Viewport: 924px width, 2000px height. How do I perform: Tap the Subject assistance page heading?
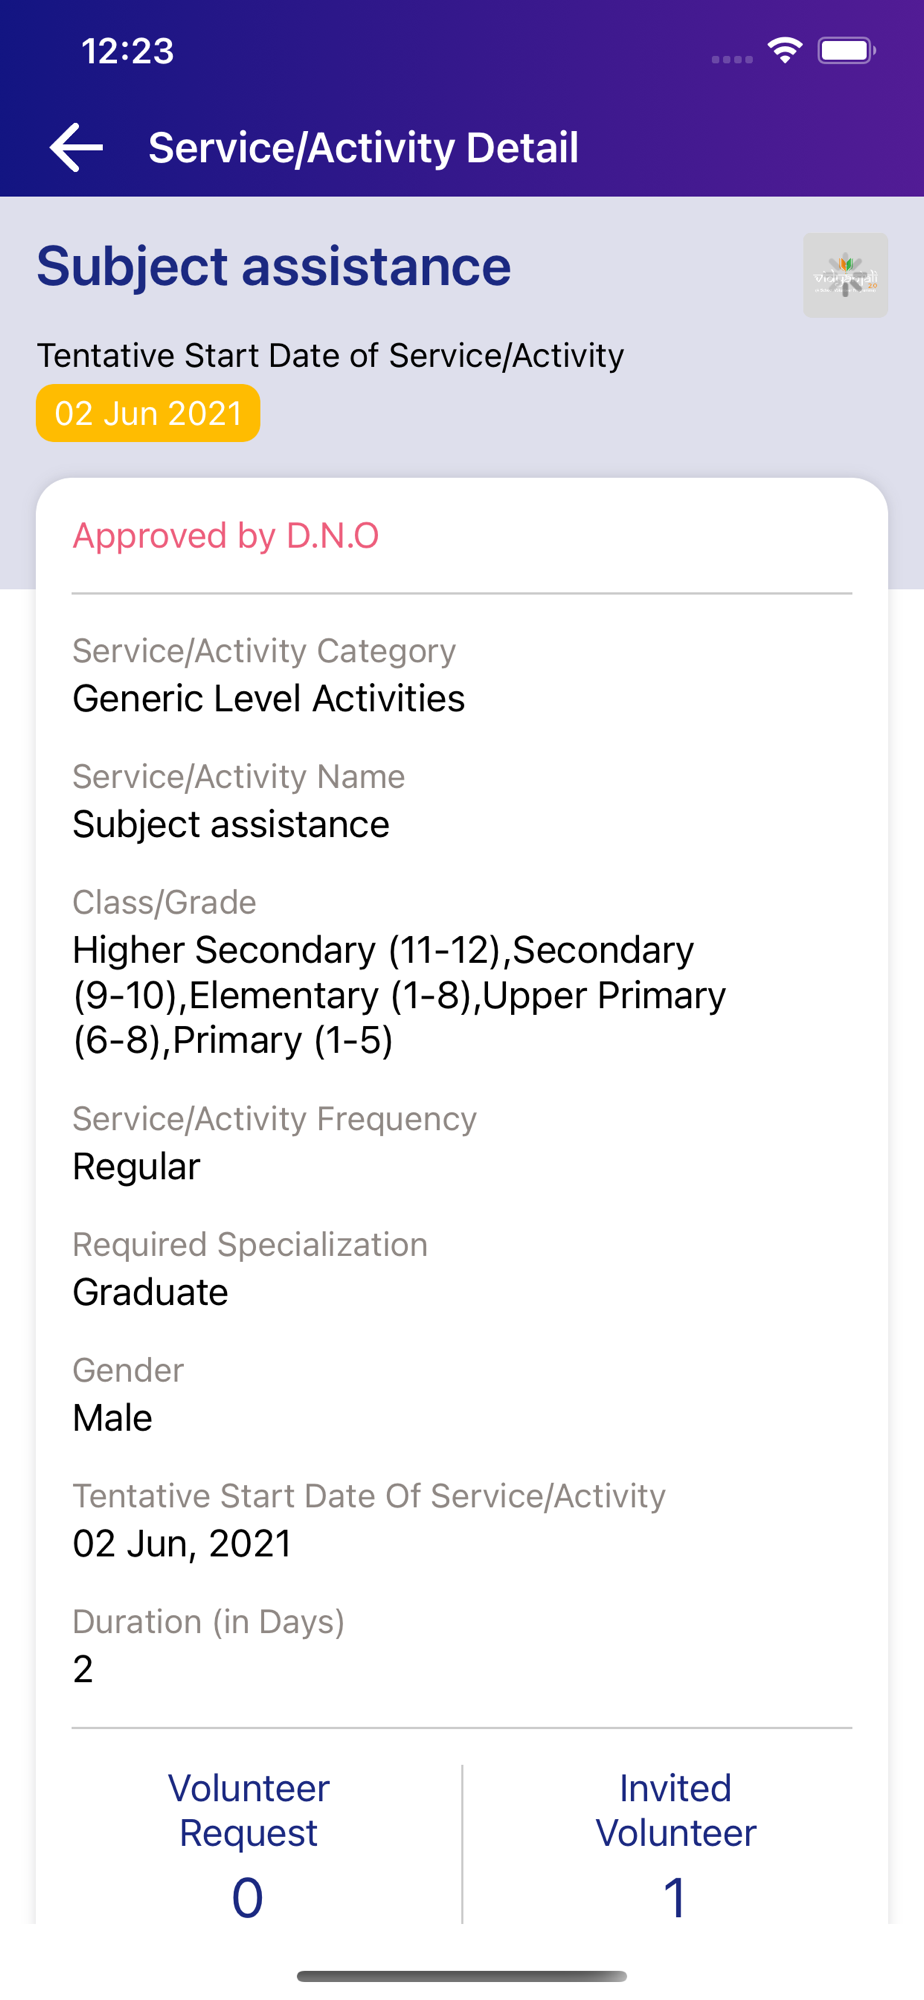(274, 266)
